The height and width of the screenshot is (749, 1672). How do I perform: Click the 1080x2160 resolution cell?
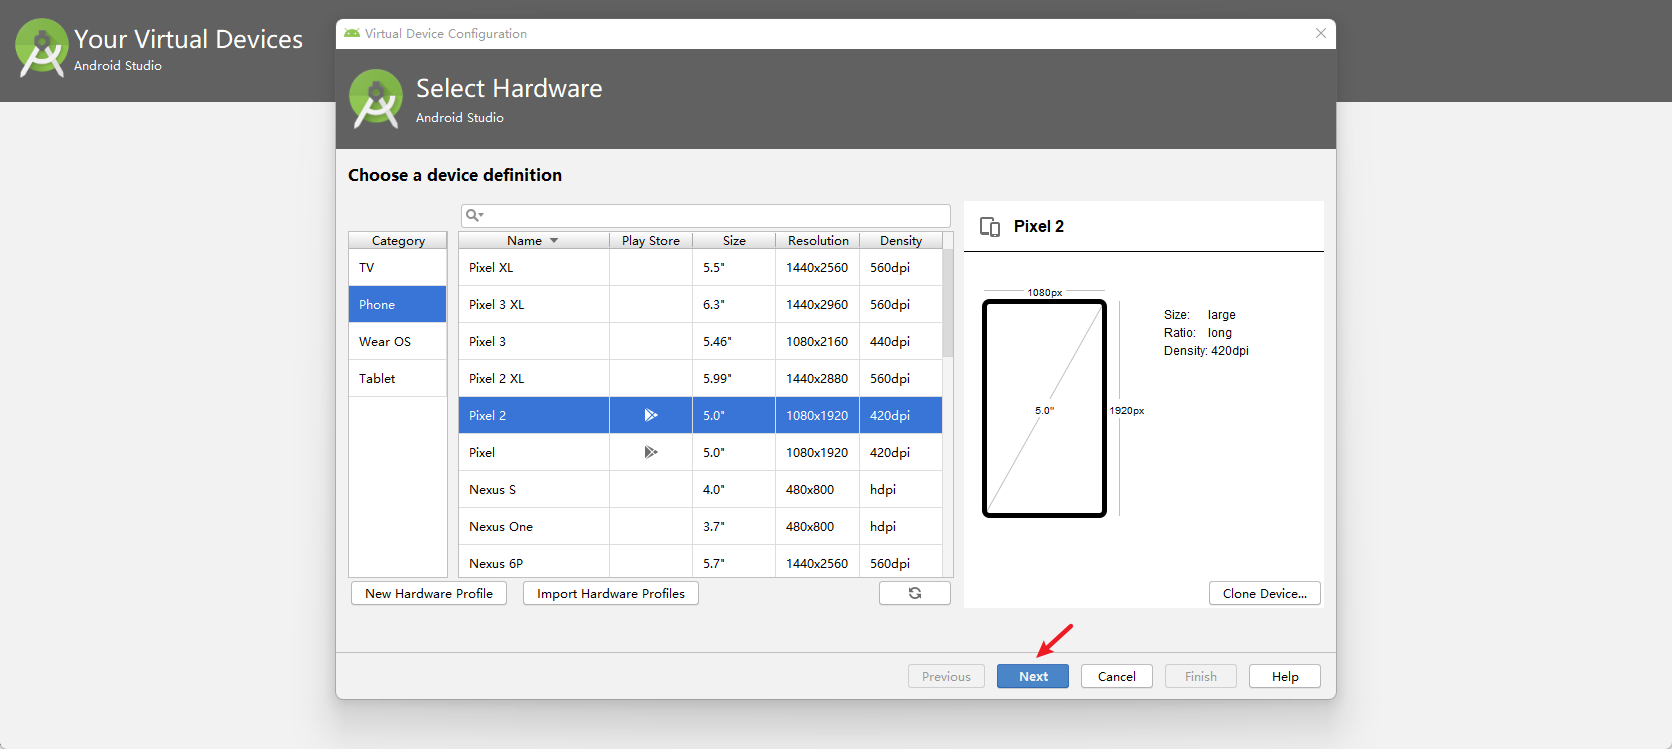[817, 341]
